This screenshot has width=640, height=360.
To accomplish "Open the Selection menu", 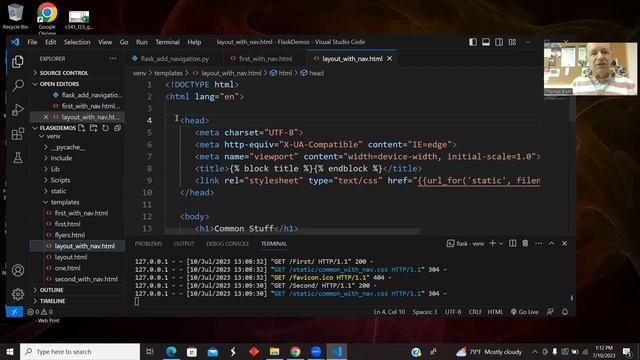I will [77, 42].
